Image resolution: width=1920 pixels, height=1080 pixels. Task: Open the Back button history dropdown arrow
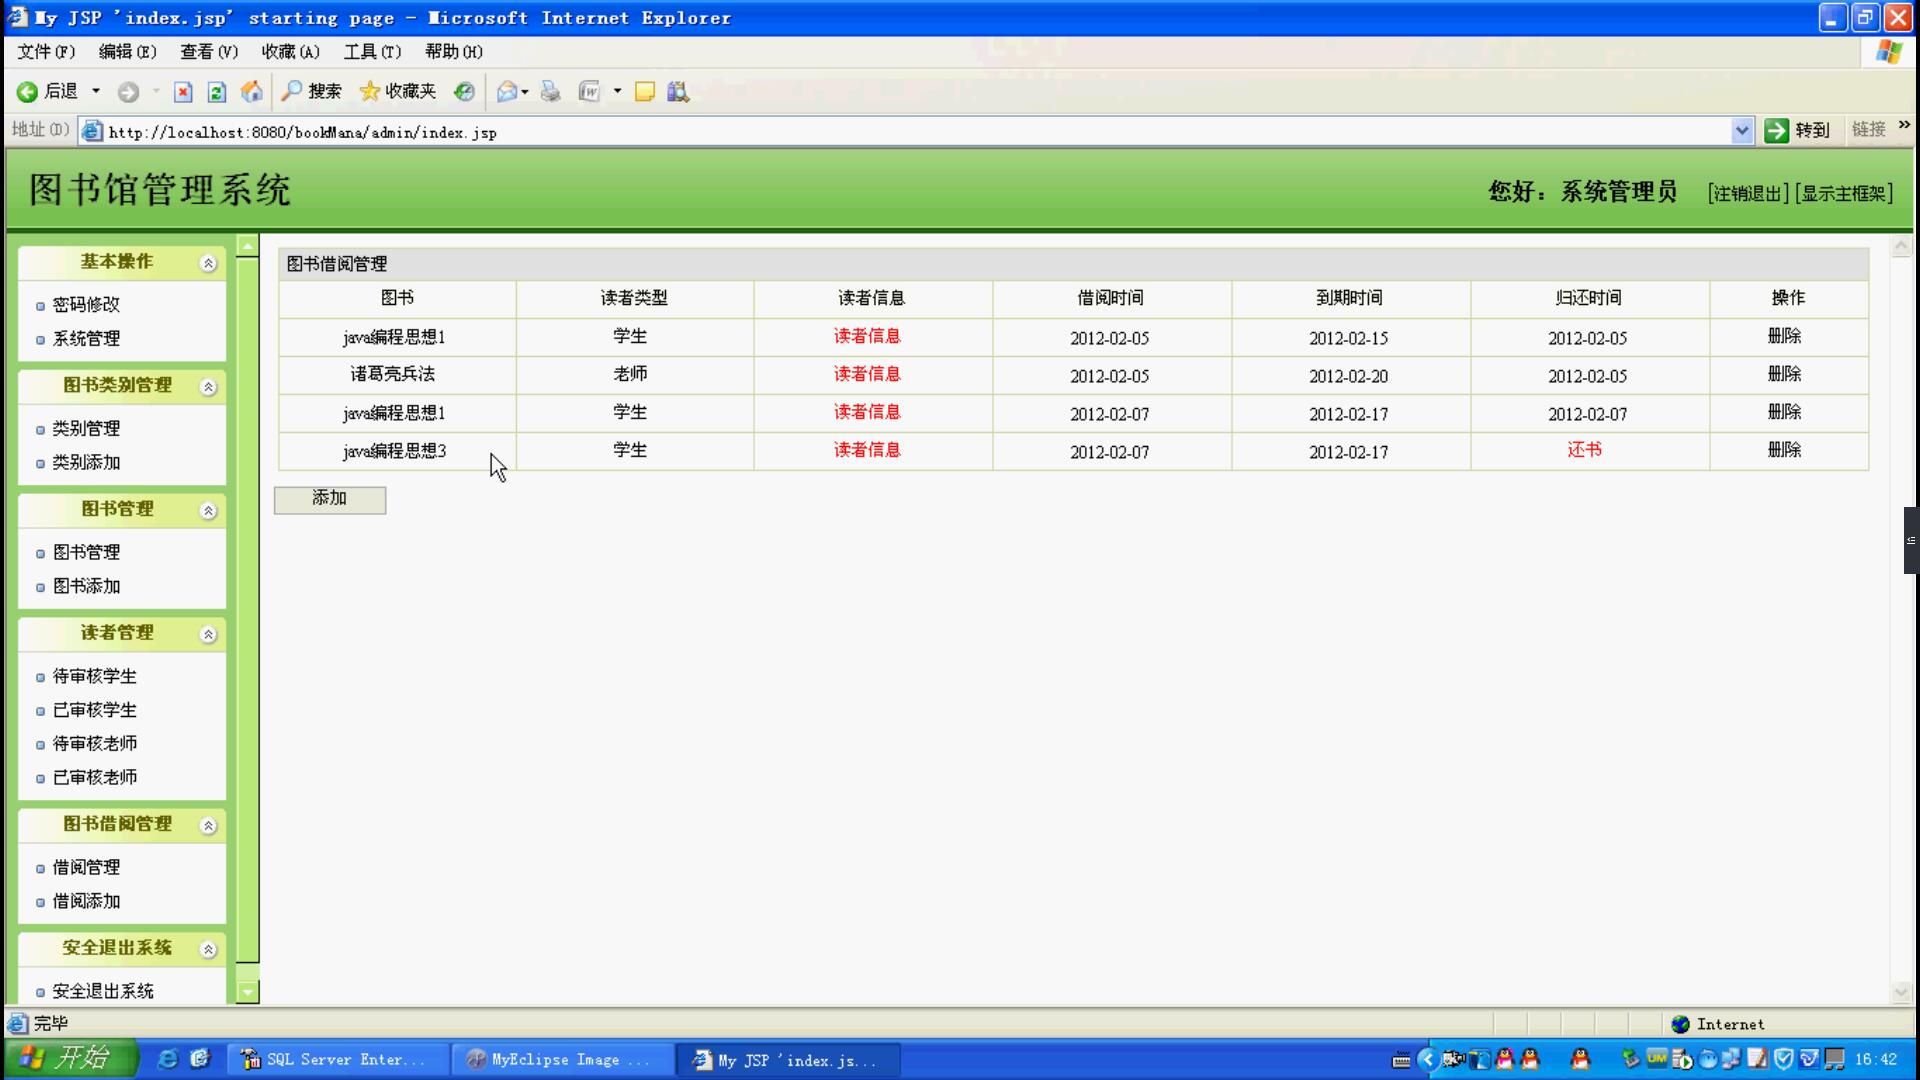coord(96,91)
